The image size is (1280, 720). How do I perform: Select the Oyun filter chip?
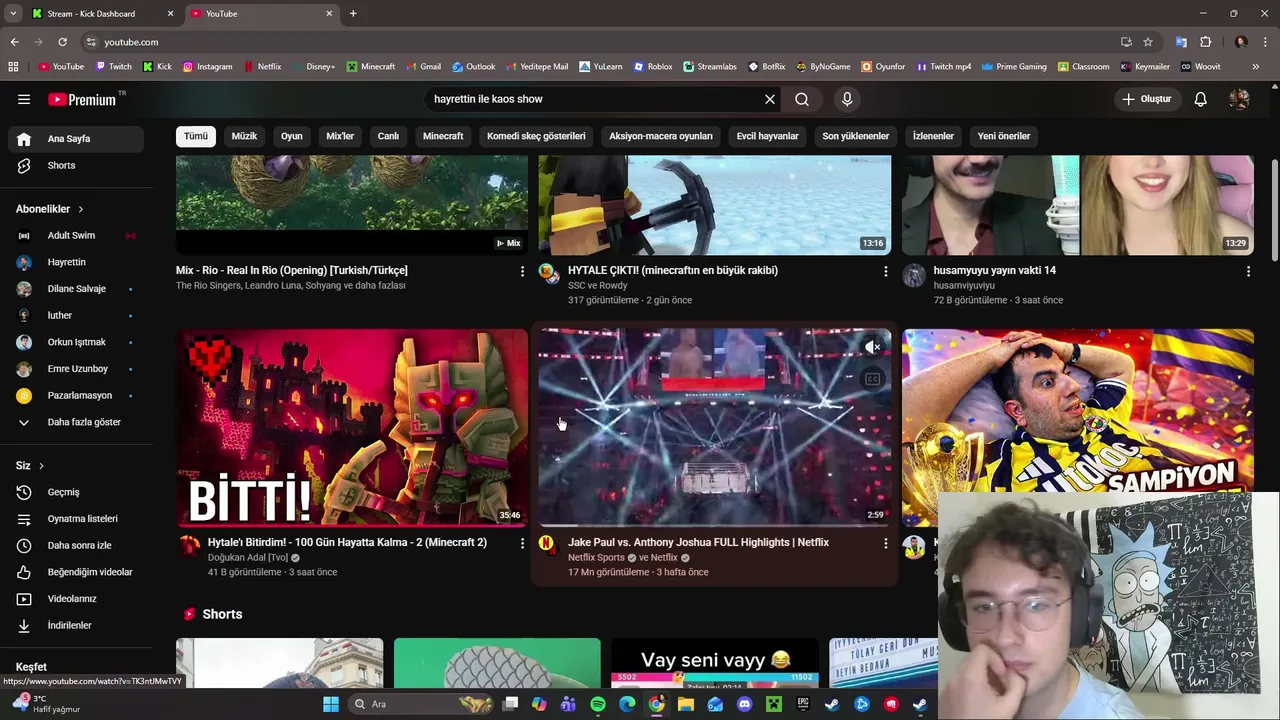pos(292,136)
